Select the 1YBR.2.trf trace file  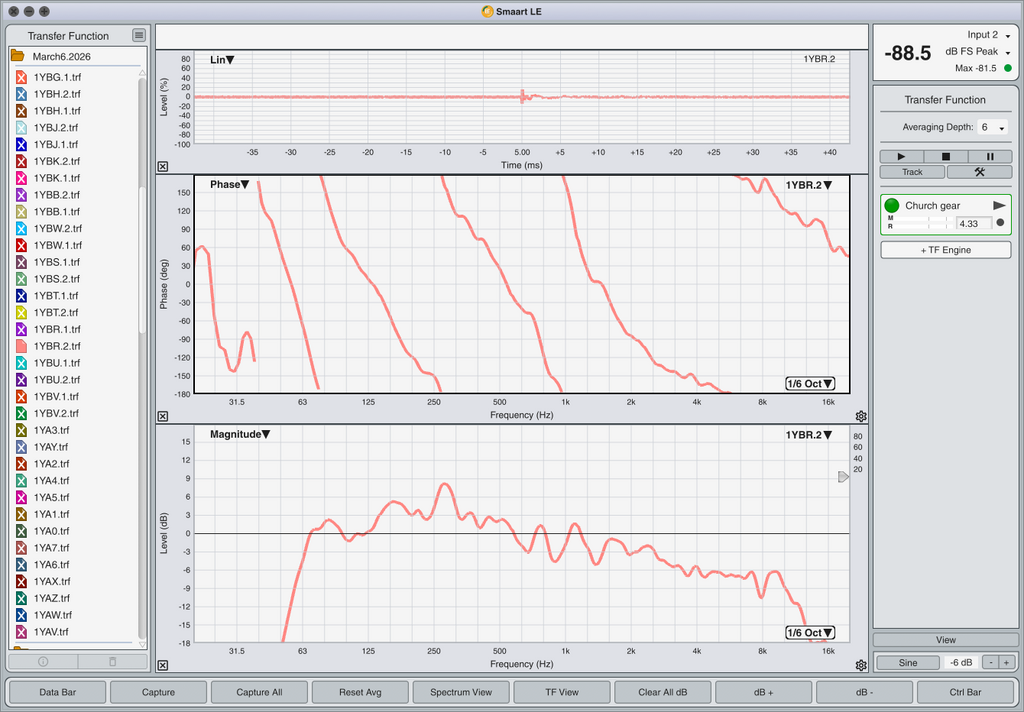(56, 346)
